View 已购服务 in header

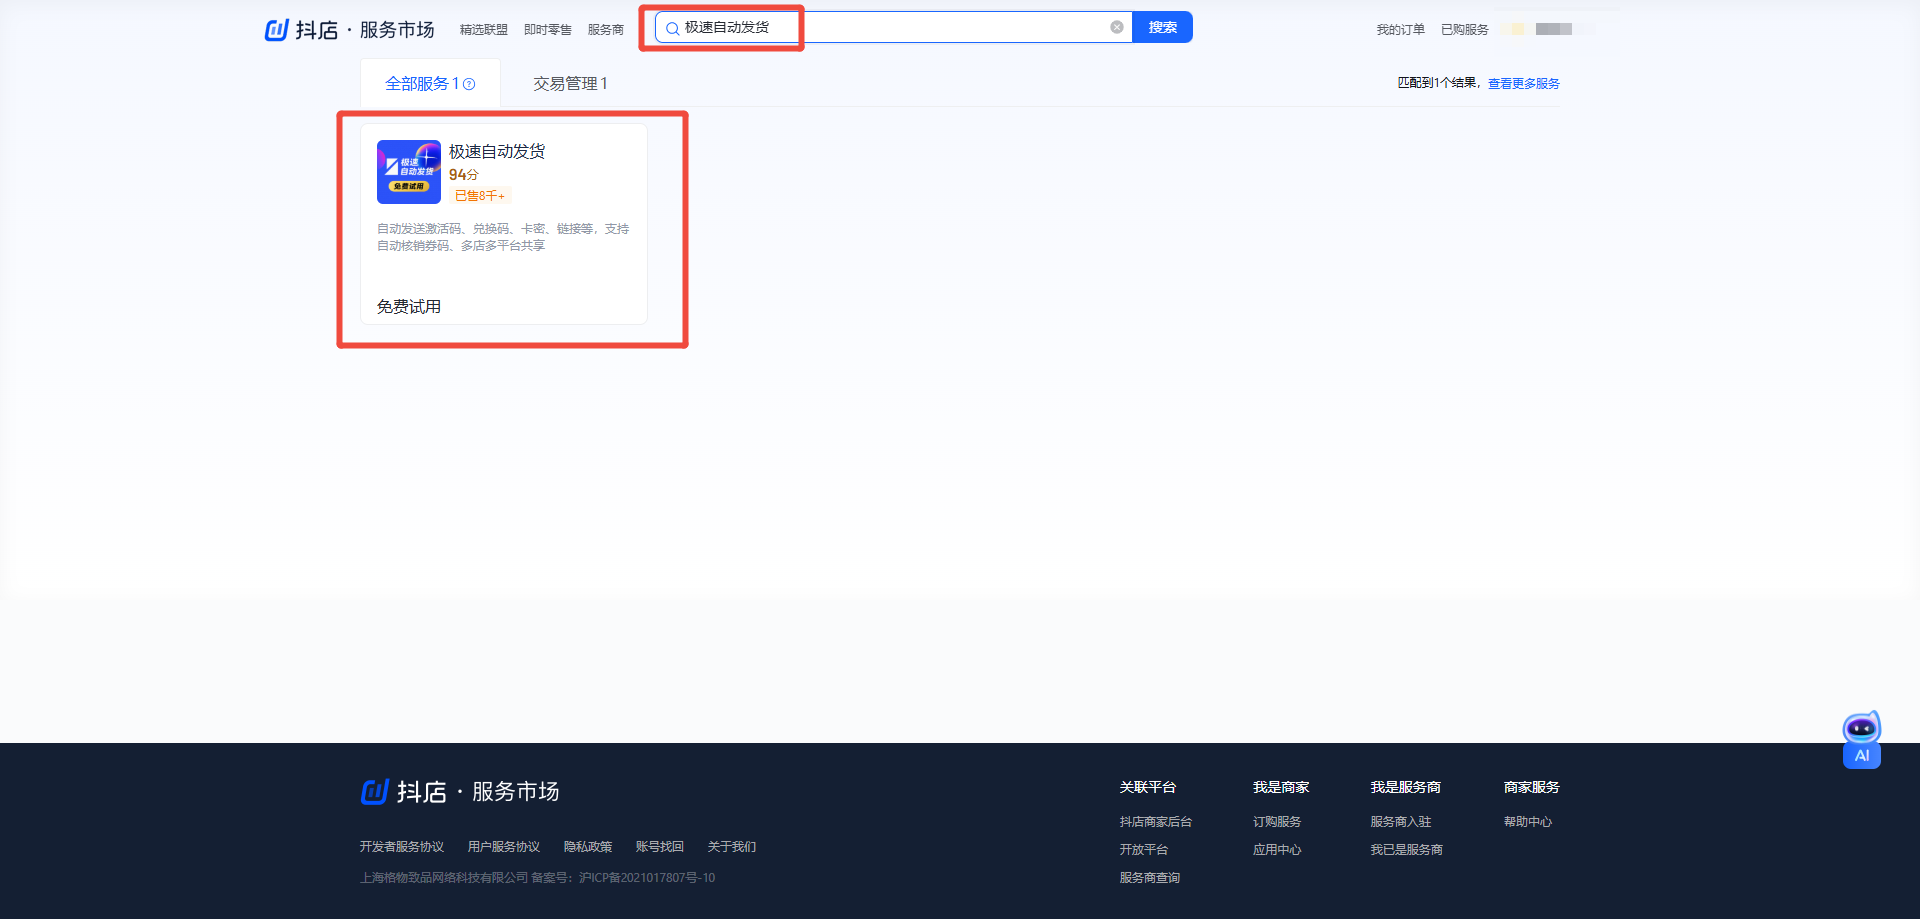(x=1464, y=30)
